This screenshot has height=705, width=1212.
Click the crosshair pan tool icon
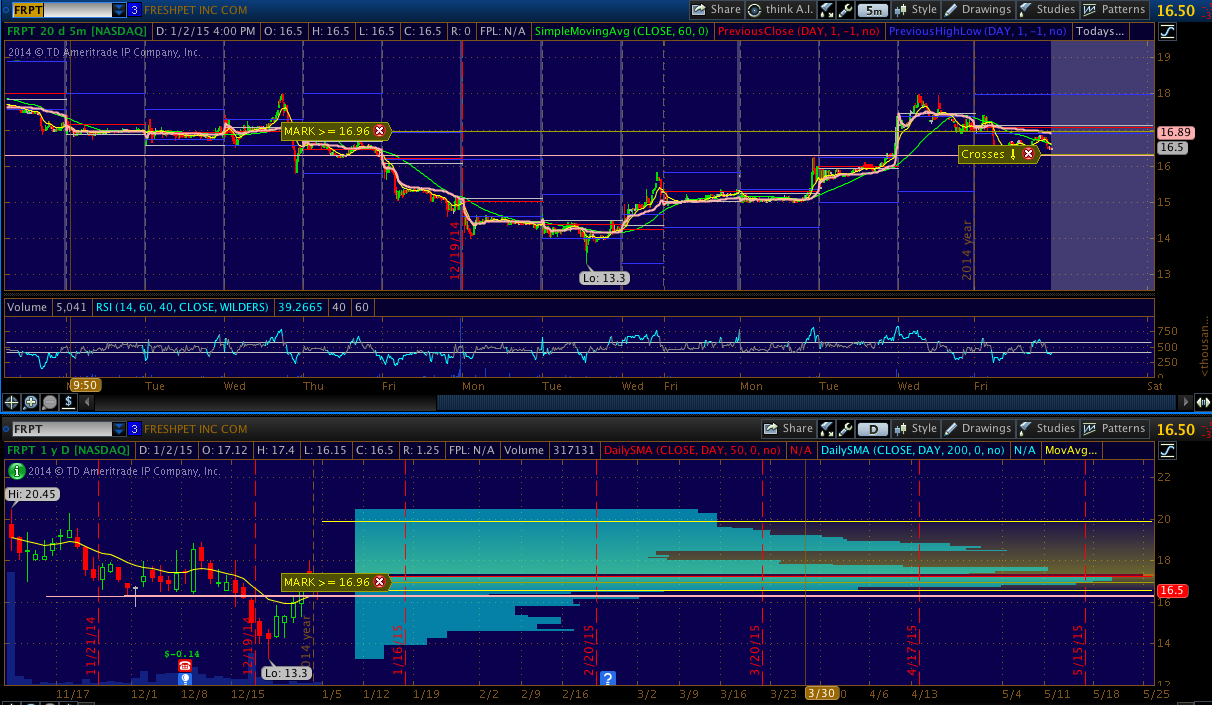tap(12, 402)
